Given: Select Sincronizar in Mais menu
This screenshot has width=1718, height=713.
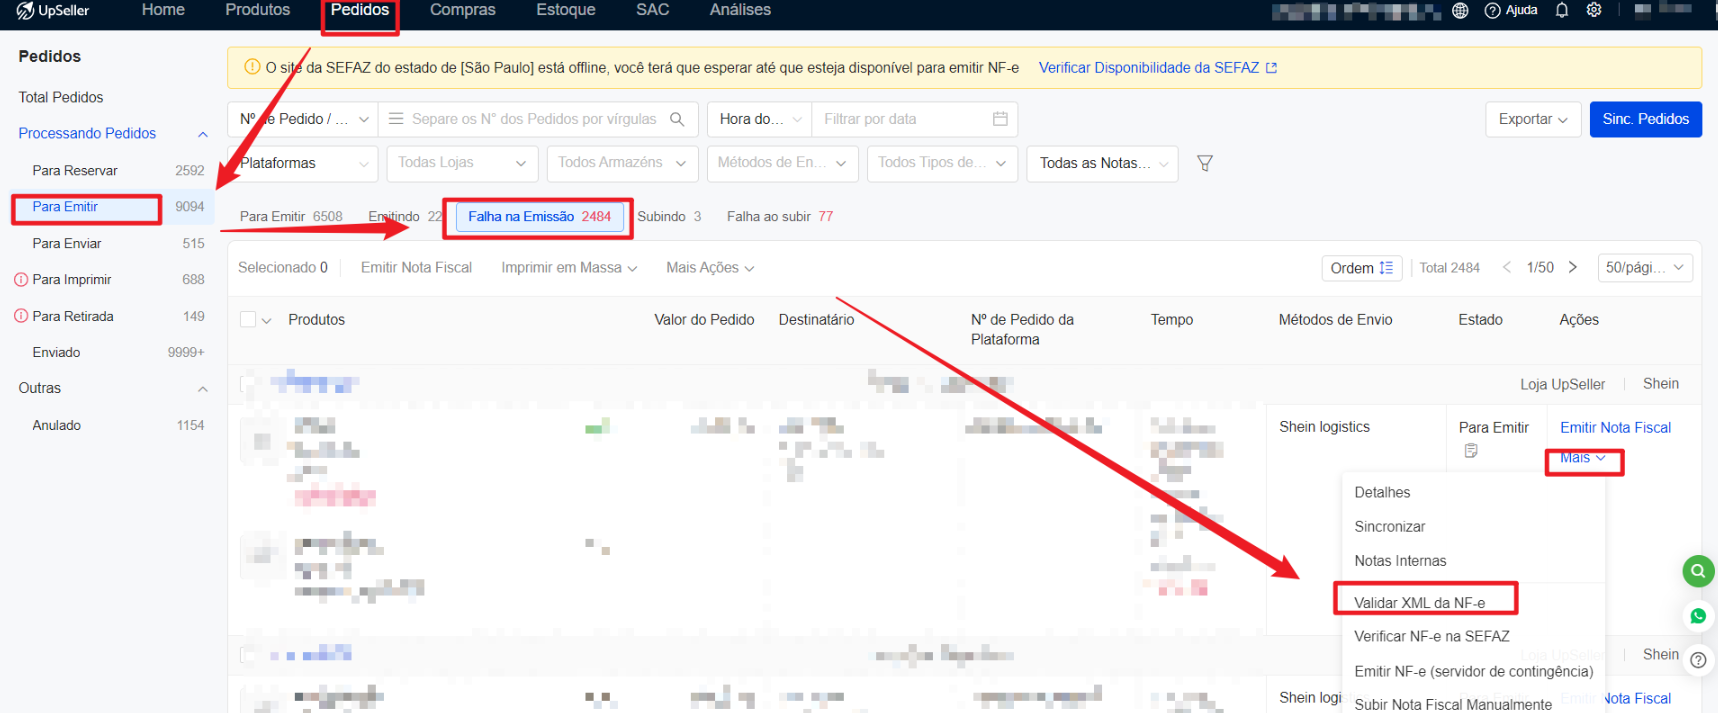Looking at the screenshot, I should pos(1389,527).
